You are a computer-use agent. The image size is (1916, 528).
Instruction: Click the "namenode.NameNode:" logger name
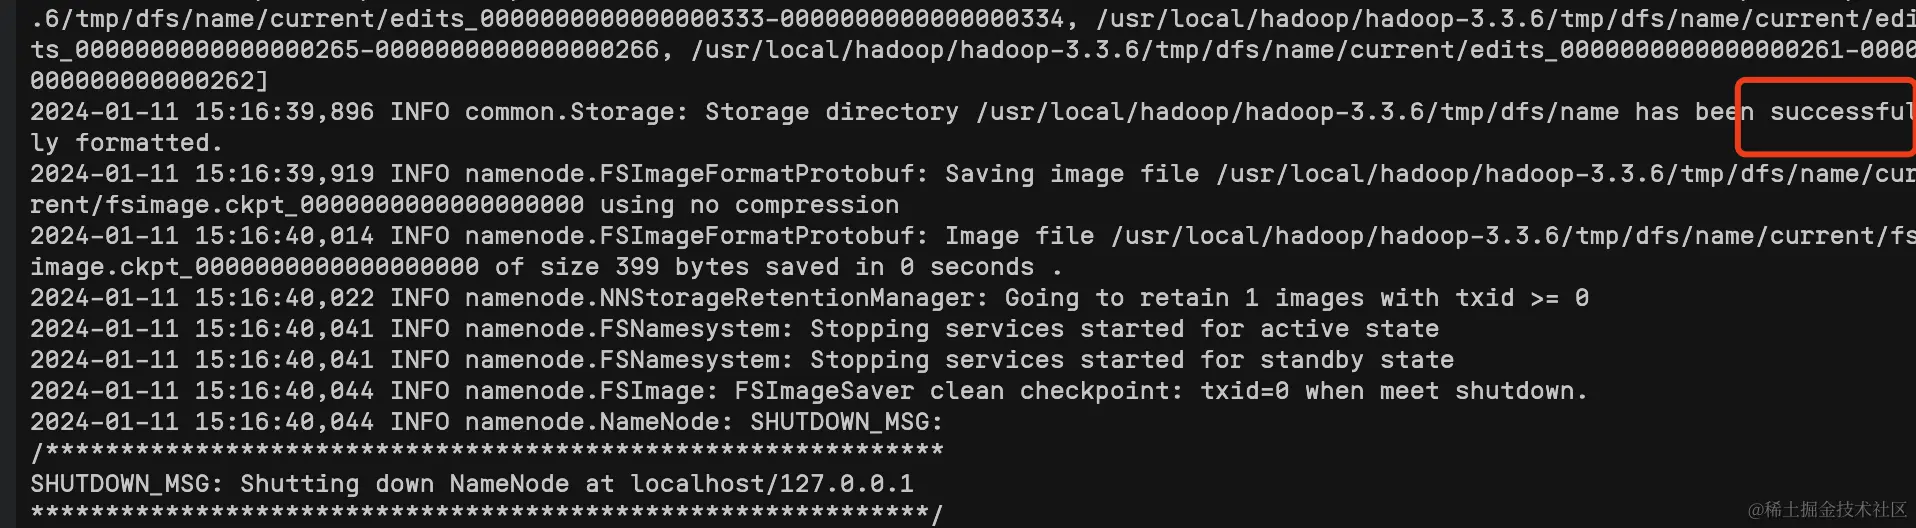[x=600, y=422]
